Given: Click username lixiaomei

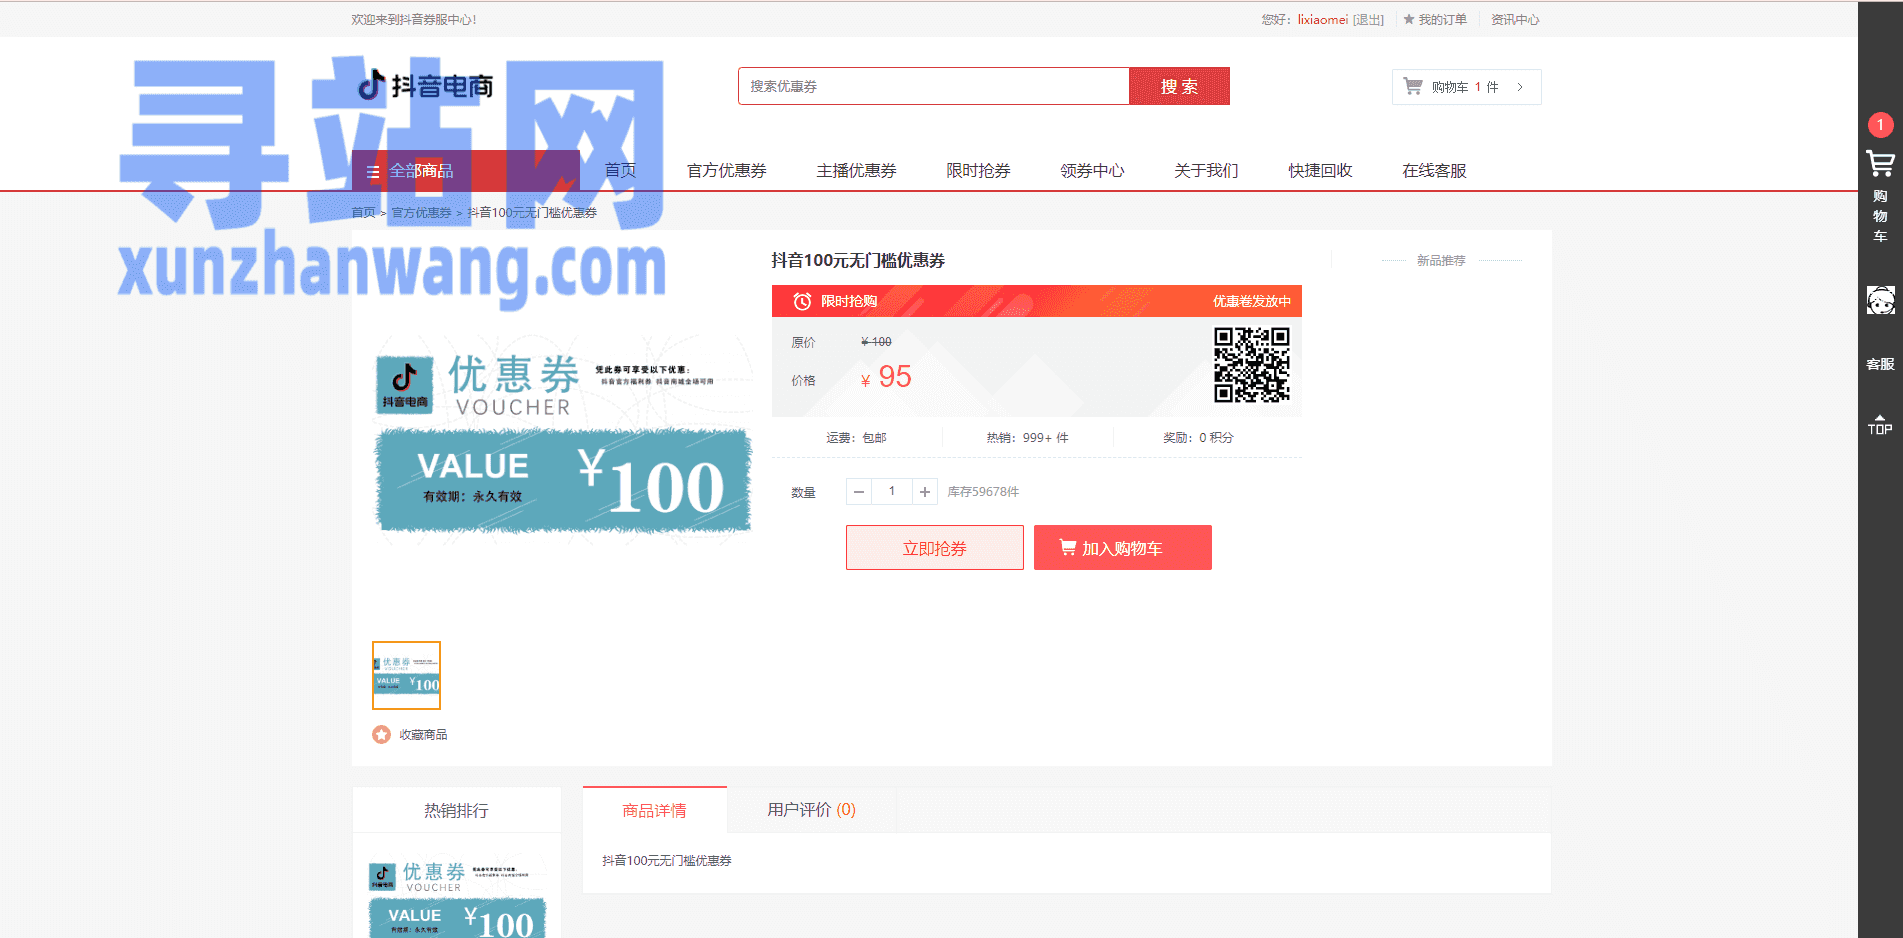Looking at the screenshot, I should (1323, 19).
